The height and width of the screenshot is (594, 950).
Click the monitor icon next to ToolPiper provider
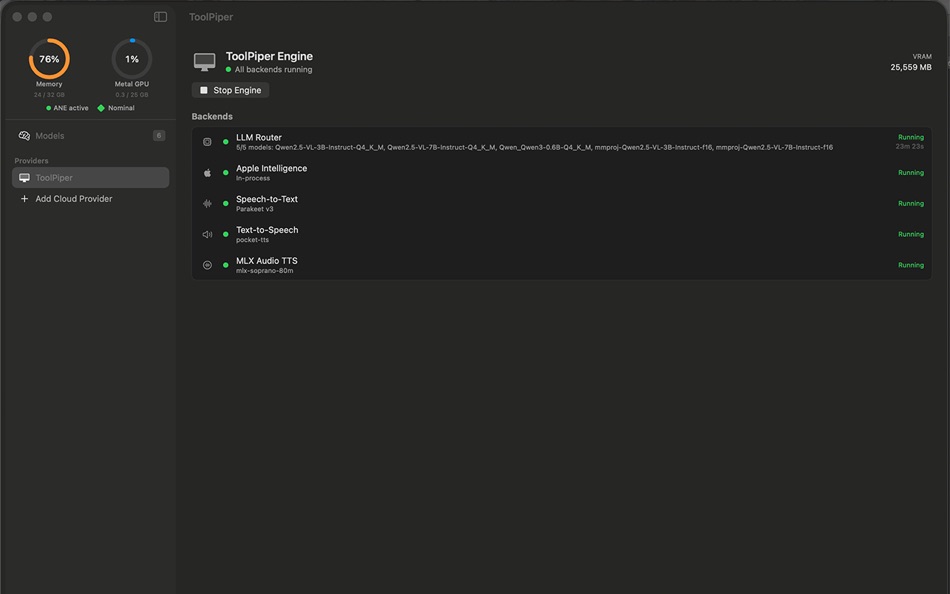pos(24,177)
